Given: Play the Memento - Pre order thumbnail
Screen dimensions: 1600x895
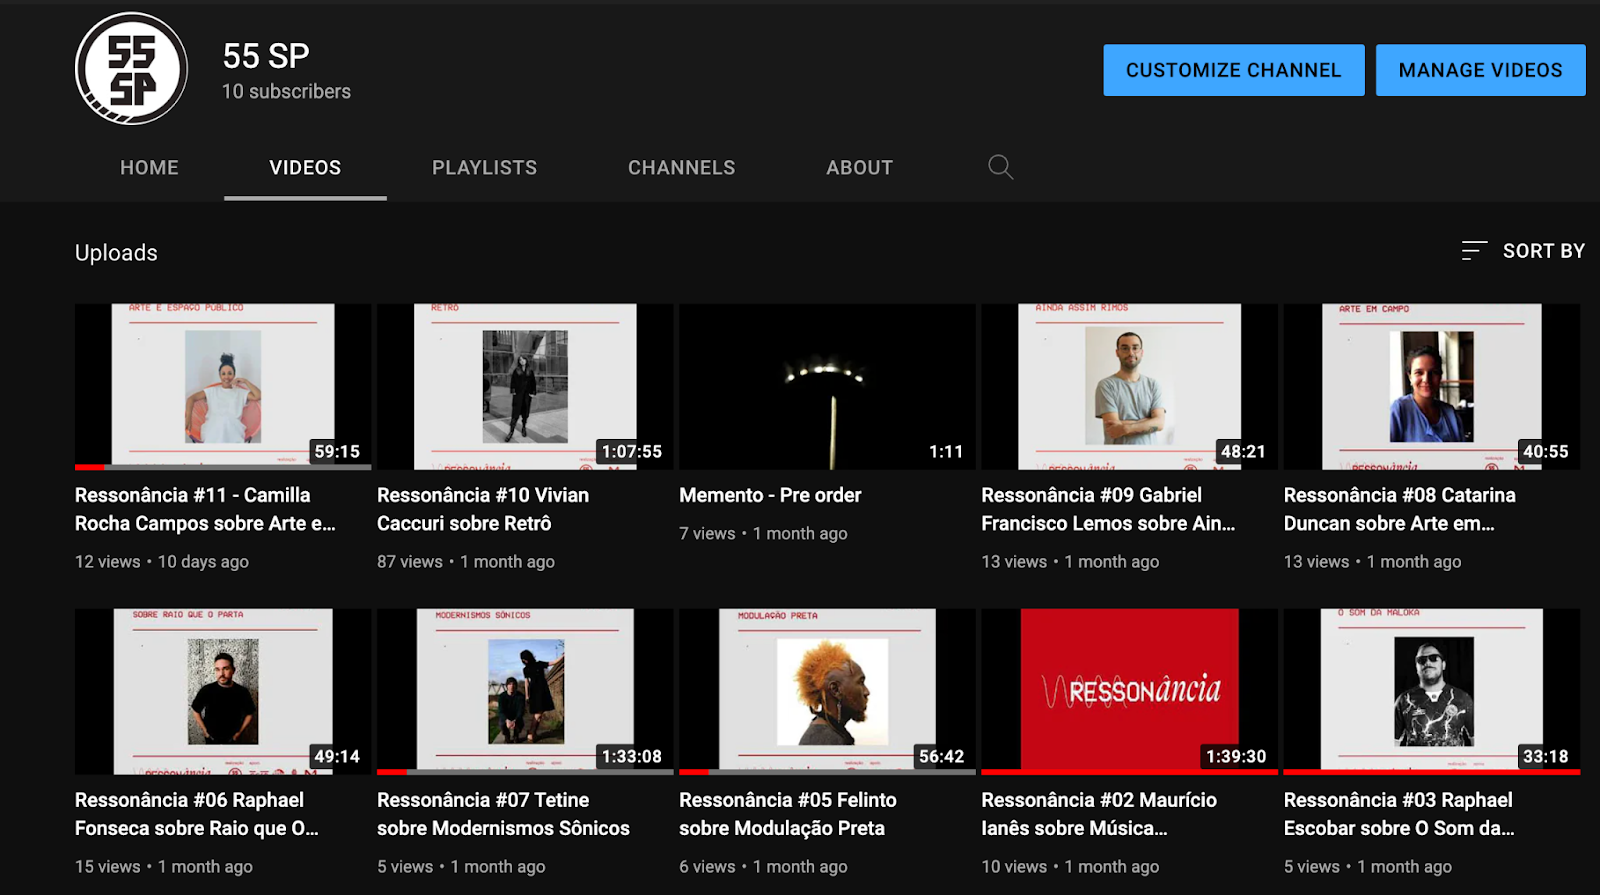Looking at the screenshot, I should click(x=827, y=387).
